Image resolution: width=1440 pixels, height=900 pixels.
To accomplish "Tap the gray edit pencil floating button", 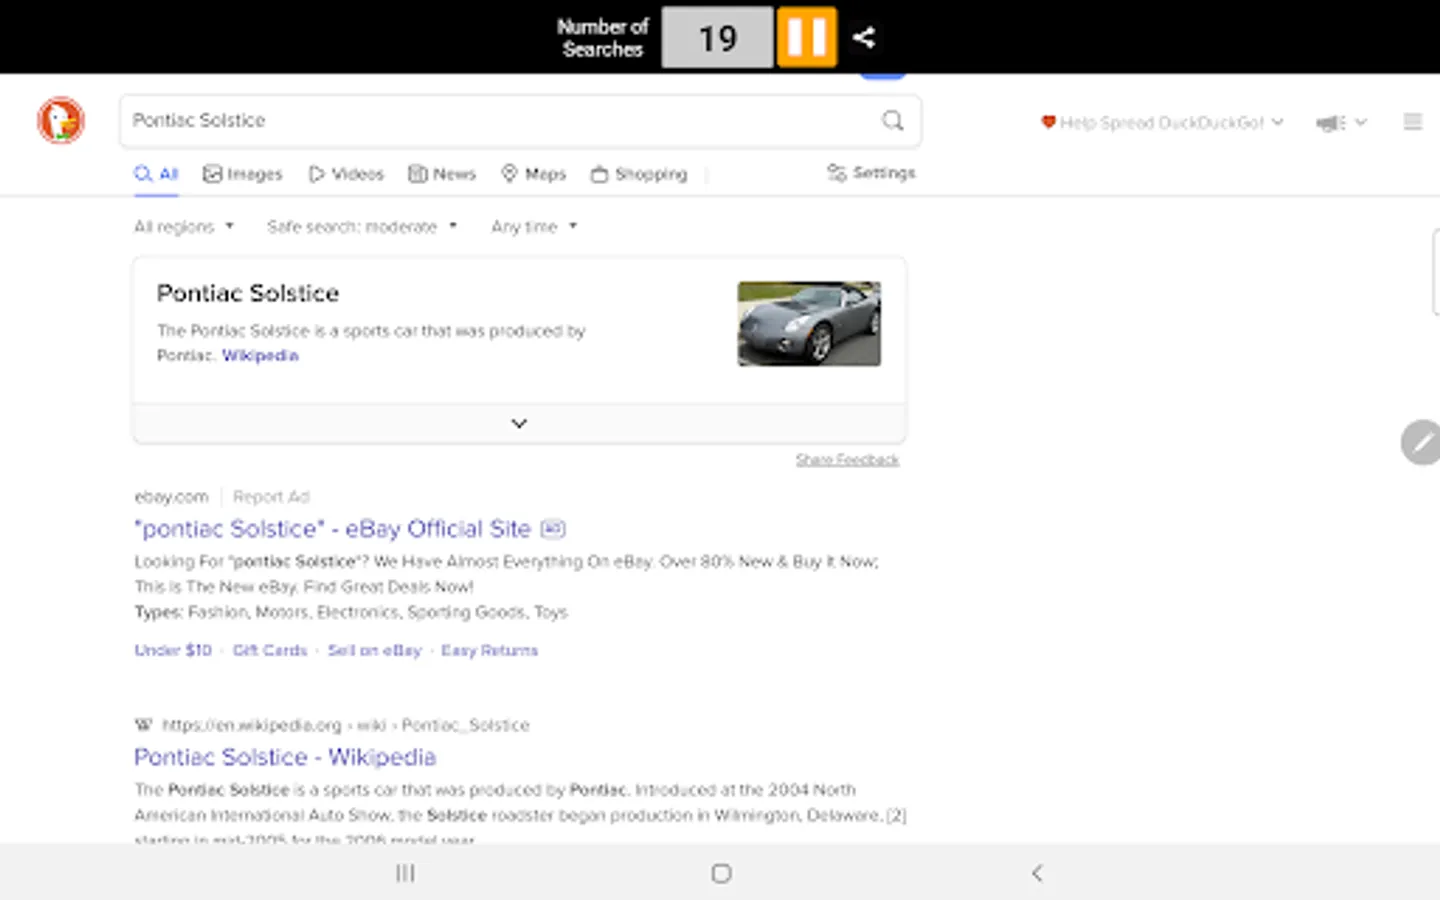I will [1420, 443].
